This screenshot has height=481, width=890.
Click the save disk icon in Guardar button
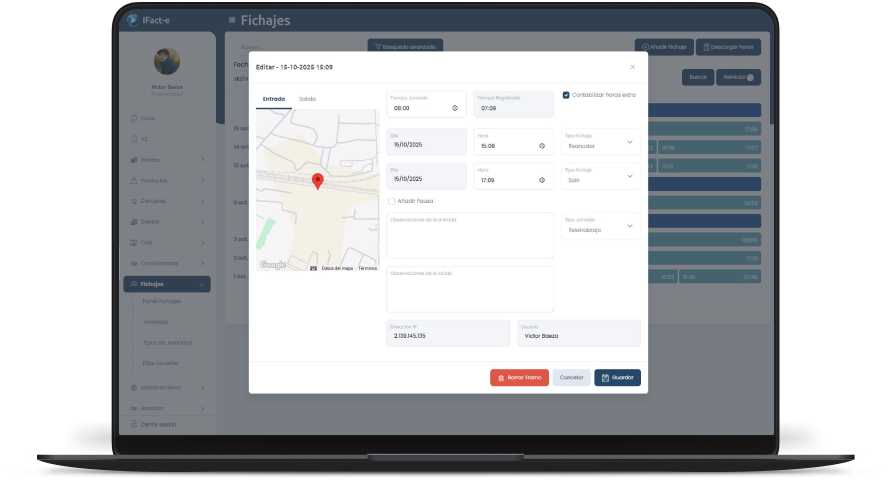pos(606,378)
